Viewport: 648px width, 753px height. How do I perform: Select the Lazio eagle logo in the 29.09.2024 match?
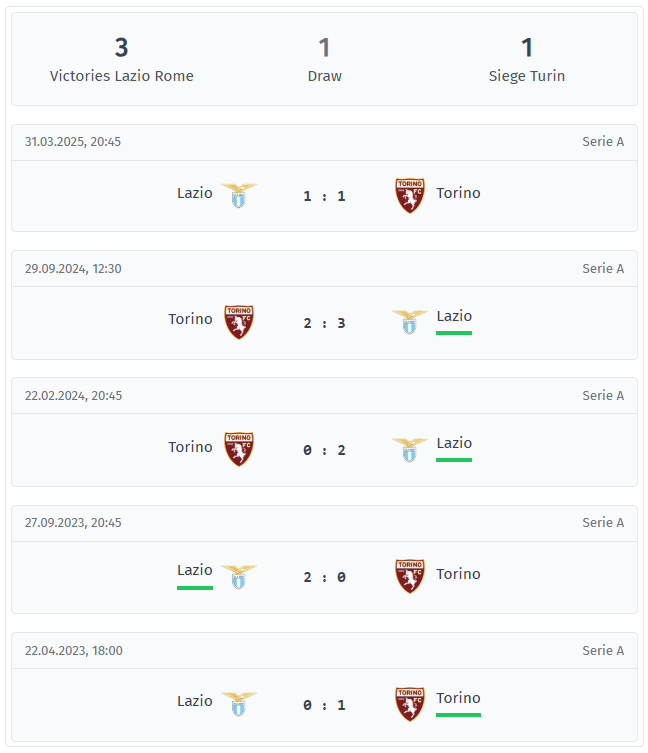pyautogui.click(x=409, y=322)
